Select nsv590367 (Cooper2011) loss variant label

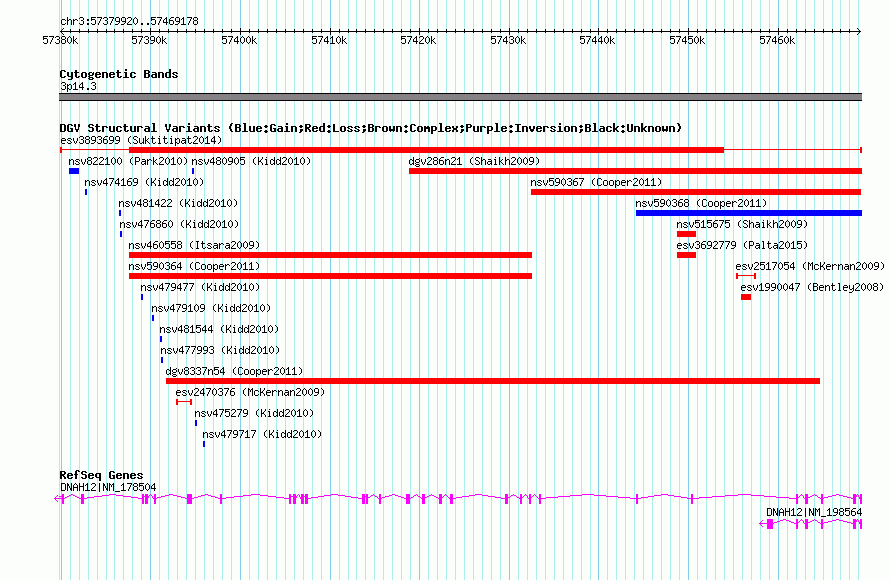596,182
